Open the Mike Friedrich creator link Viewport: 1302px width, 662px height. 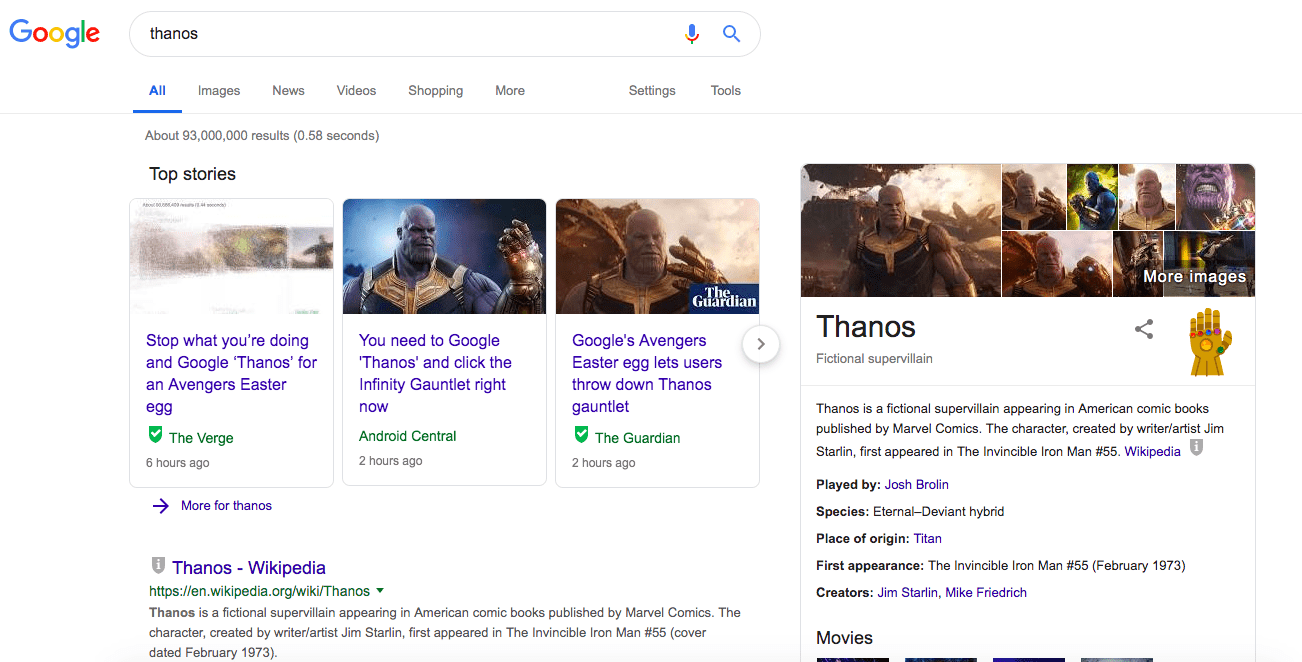(x=986, y=593)
